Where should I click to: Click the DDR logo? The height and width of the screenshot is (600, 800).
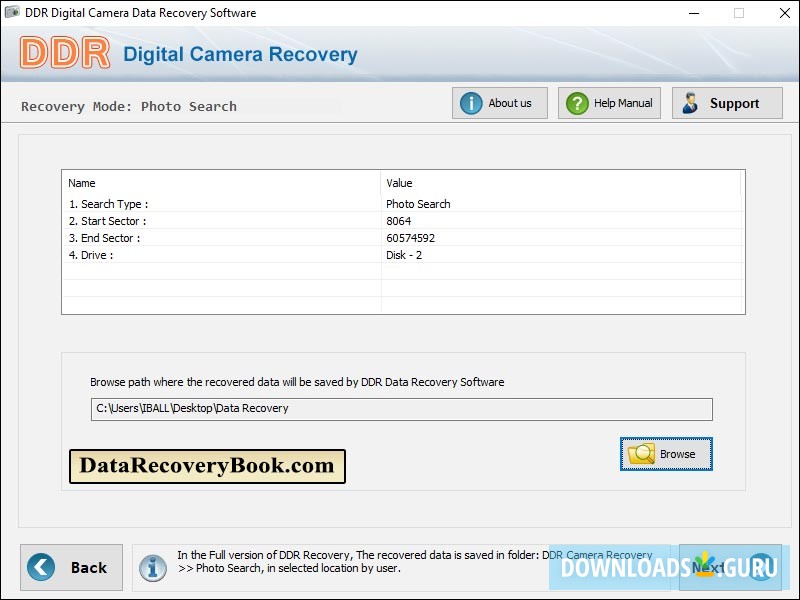[65, 52]
